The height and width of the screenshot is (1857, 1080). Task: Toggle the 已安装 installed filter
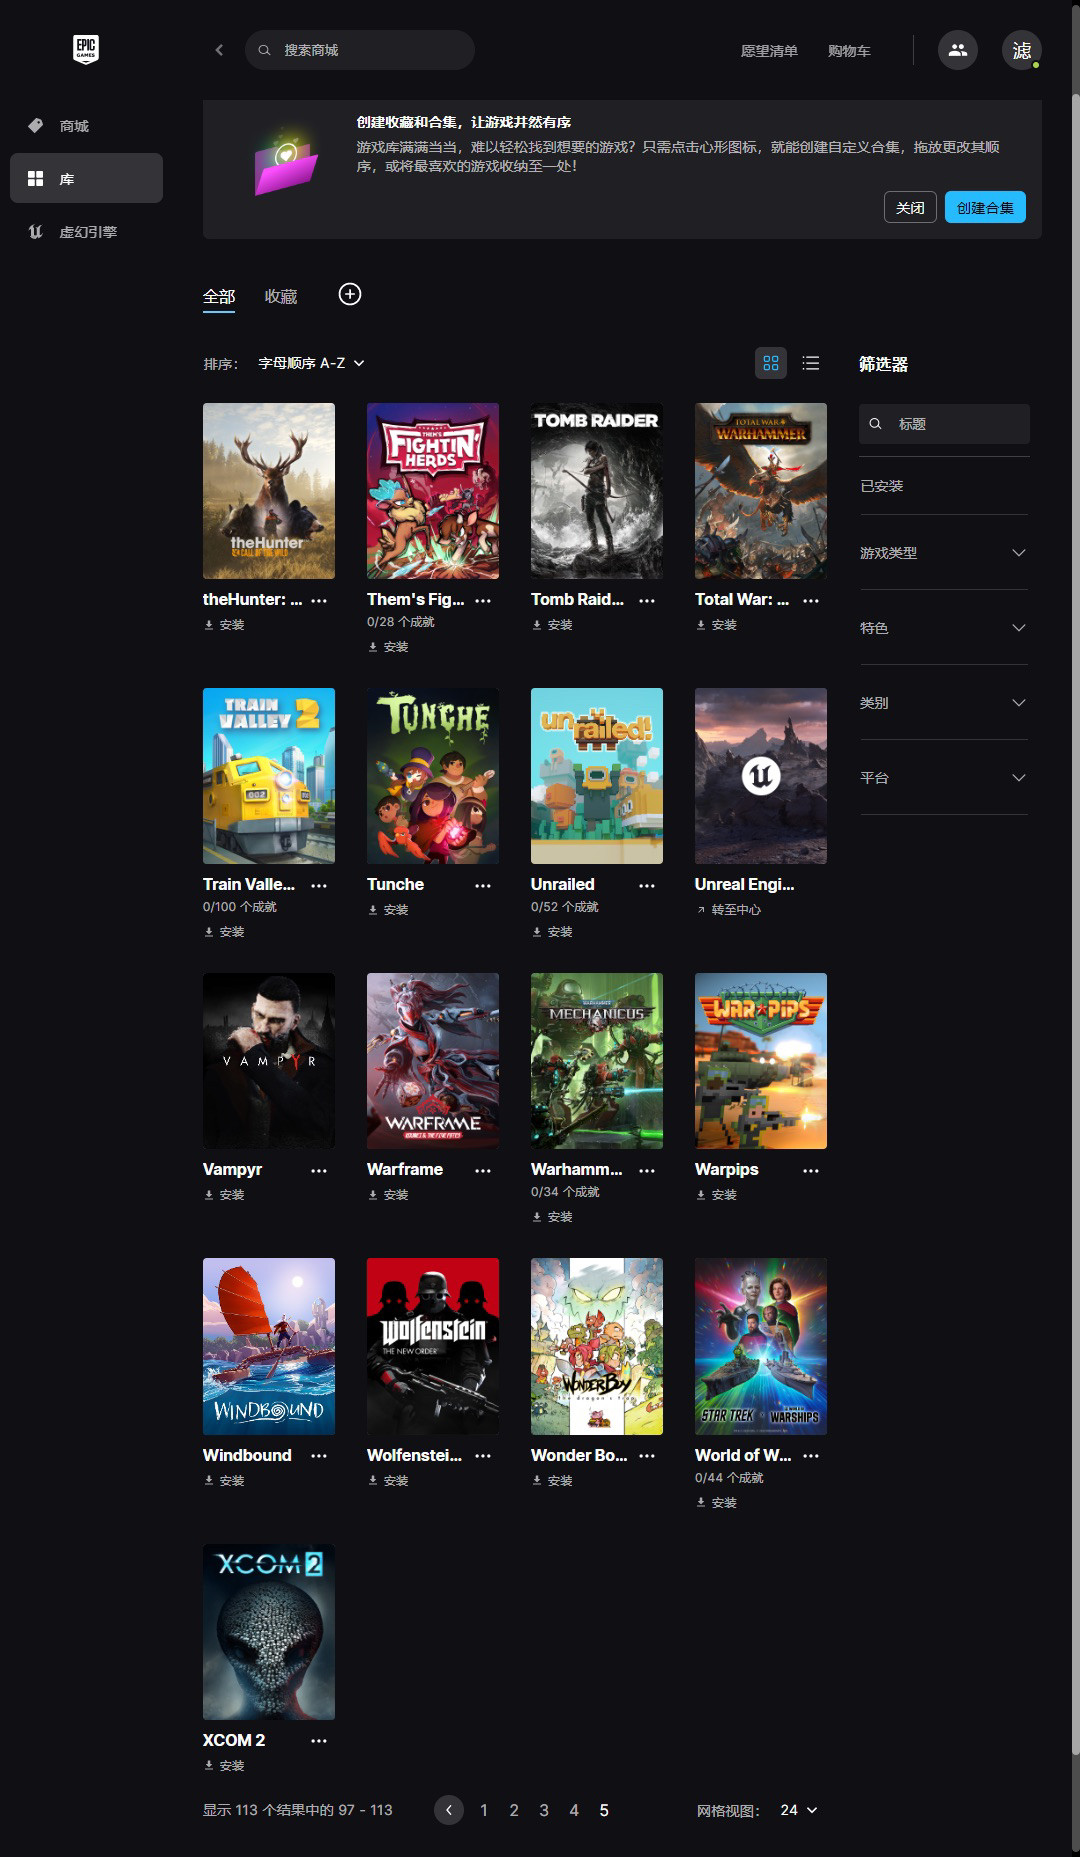pos(881,486)
